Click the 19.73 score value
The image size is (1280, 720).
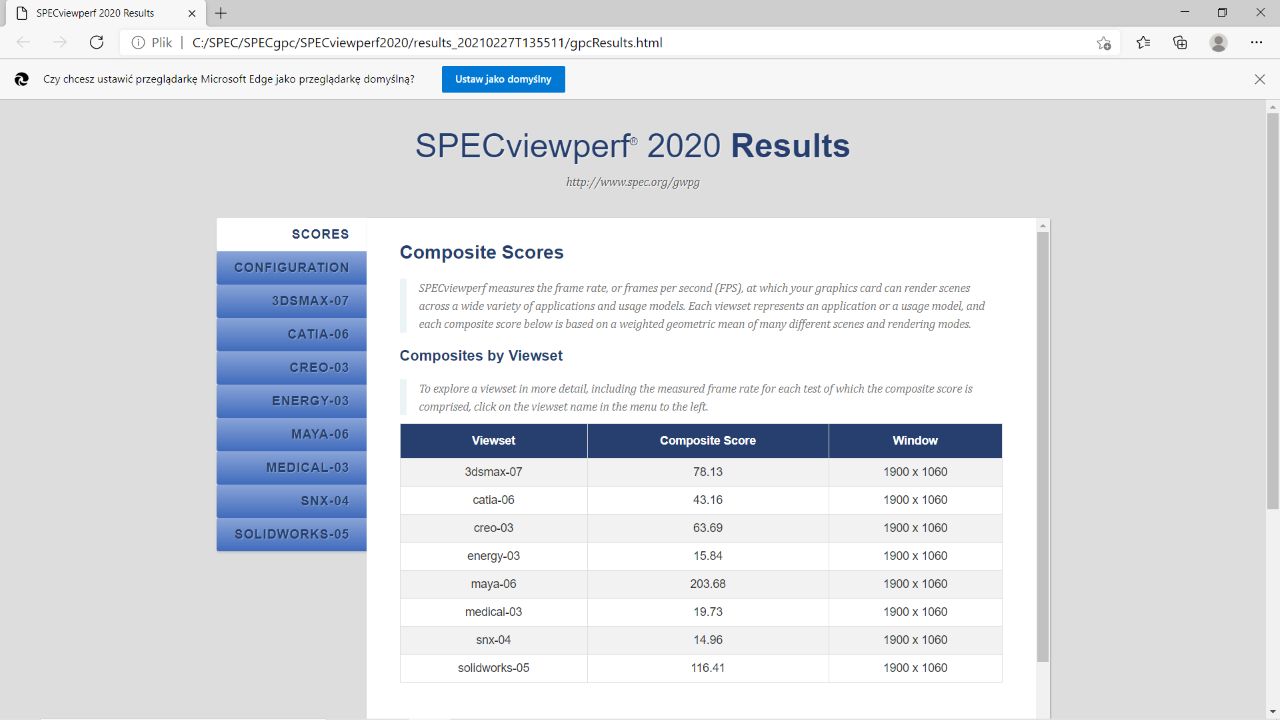pos(707,612)
